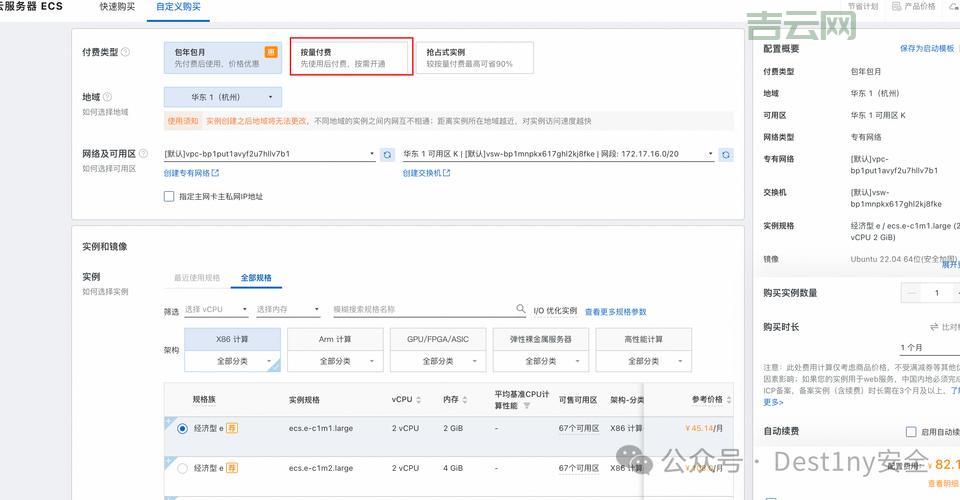Click help icon beside 地域
This screenshot has width=960, height=500.
[x=107, y=97]
